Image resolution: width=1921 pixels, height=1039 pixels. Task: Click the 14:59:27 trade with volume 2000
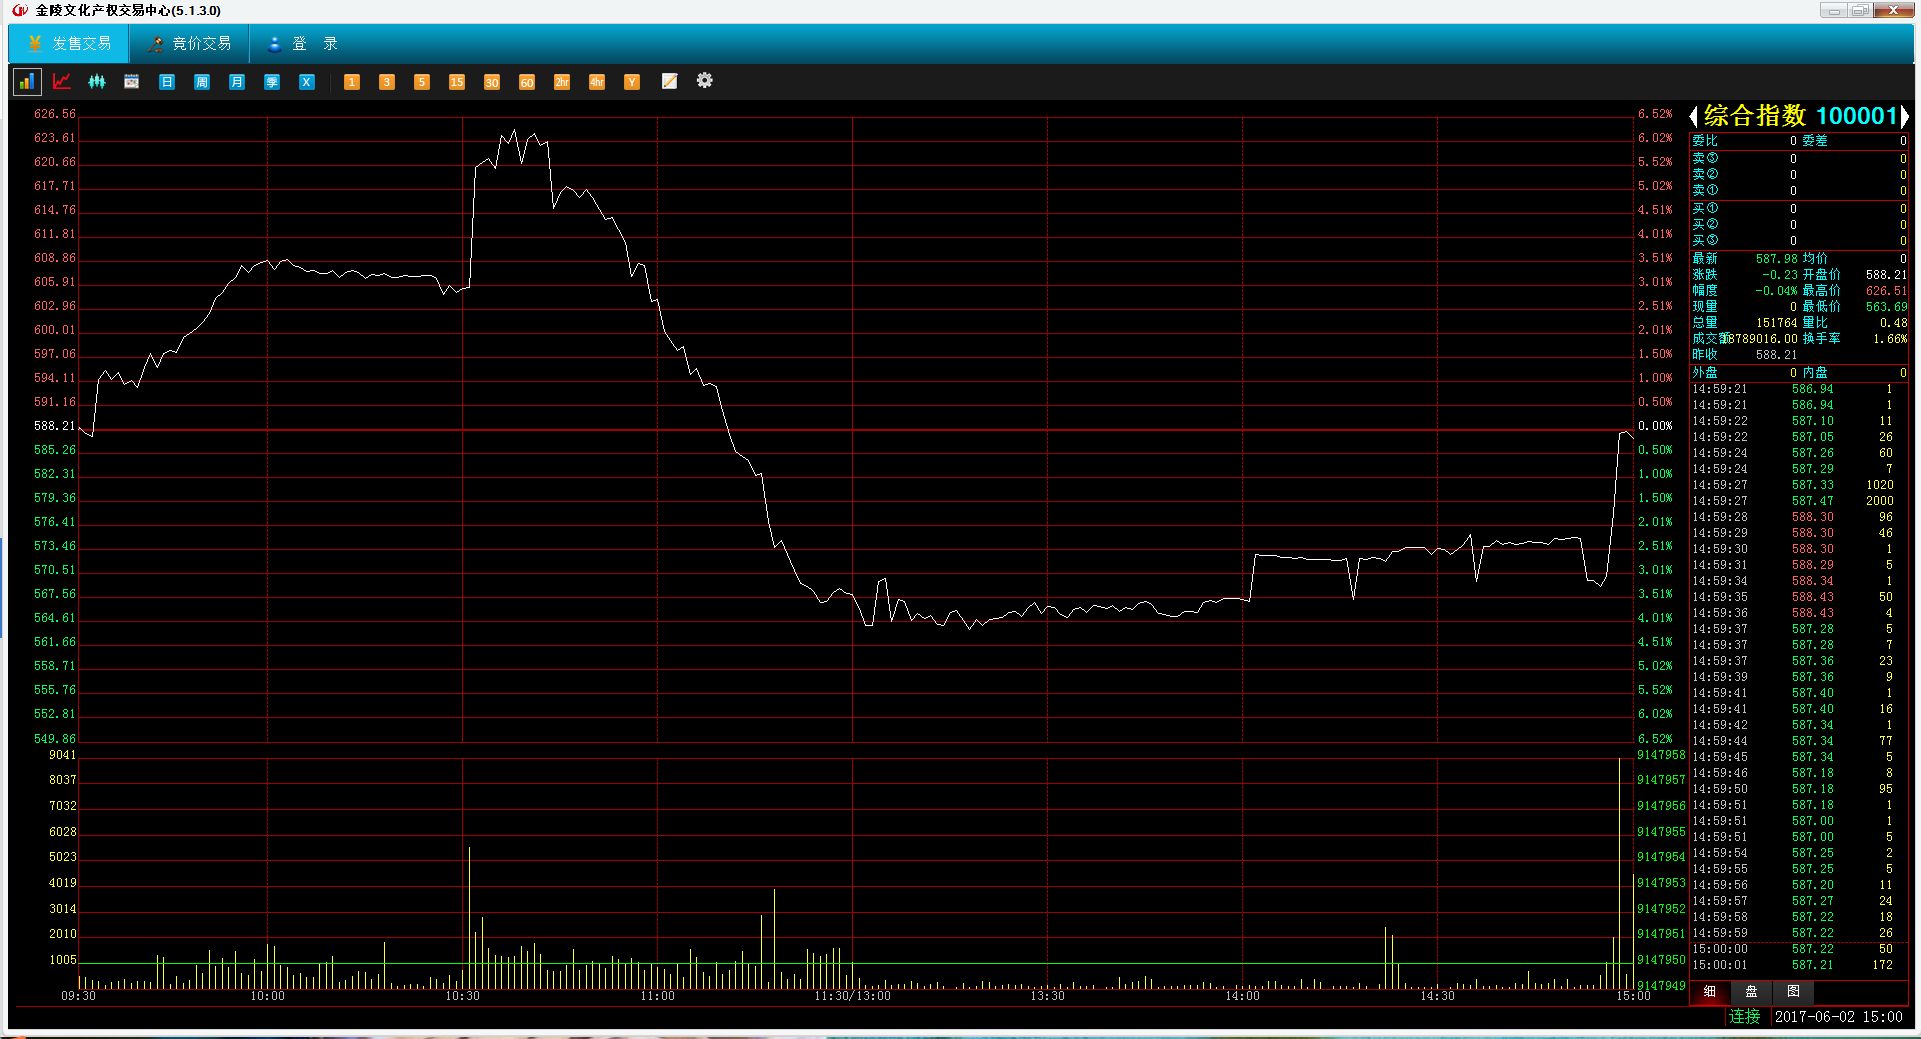click(x=1799, y=501)
